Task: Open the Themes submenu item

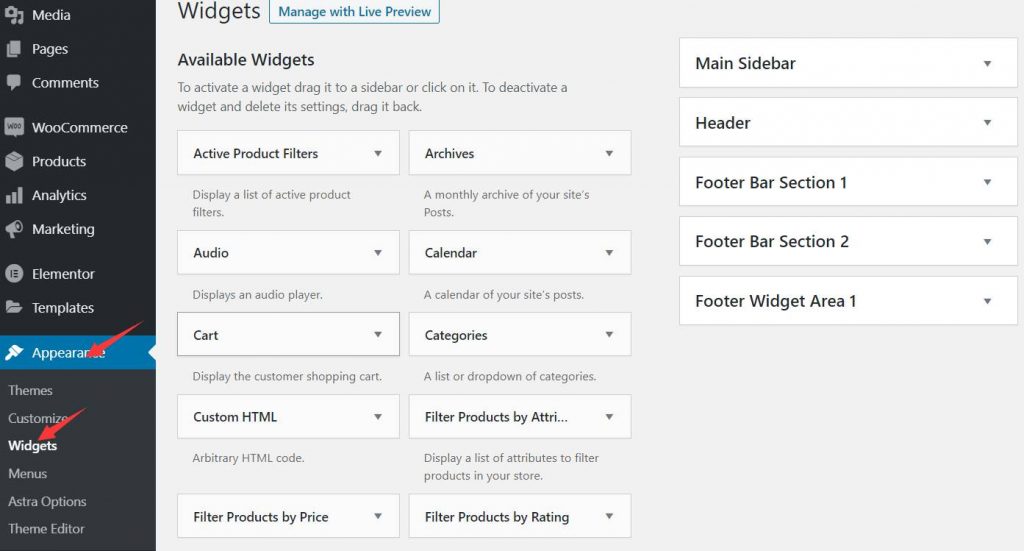Action: [x=30, y=390]
